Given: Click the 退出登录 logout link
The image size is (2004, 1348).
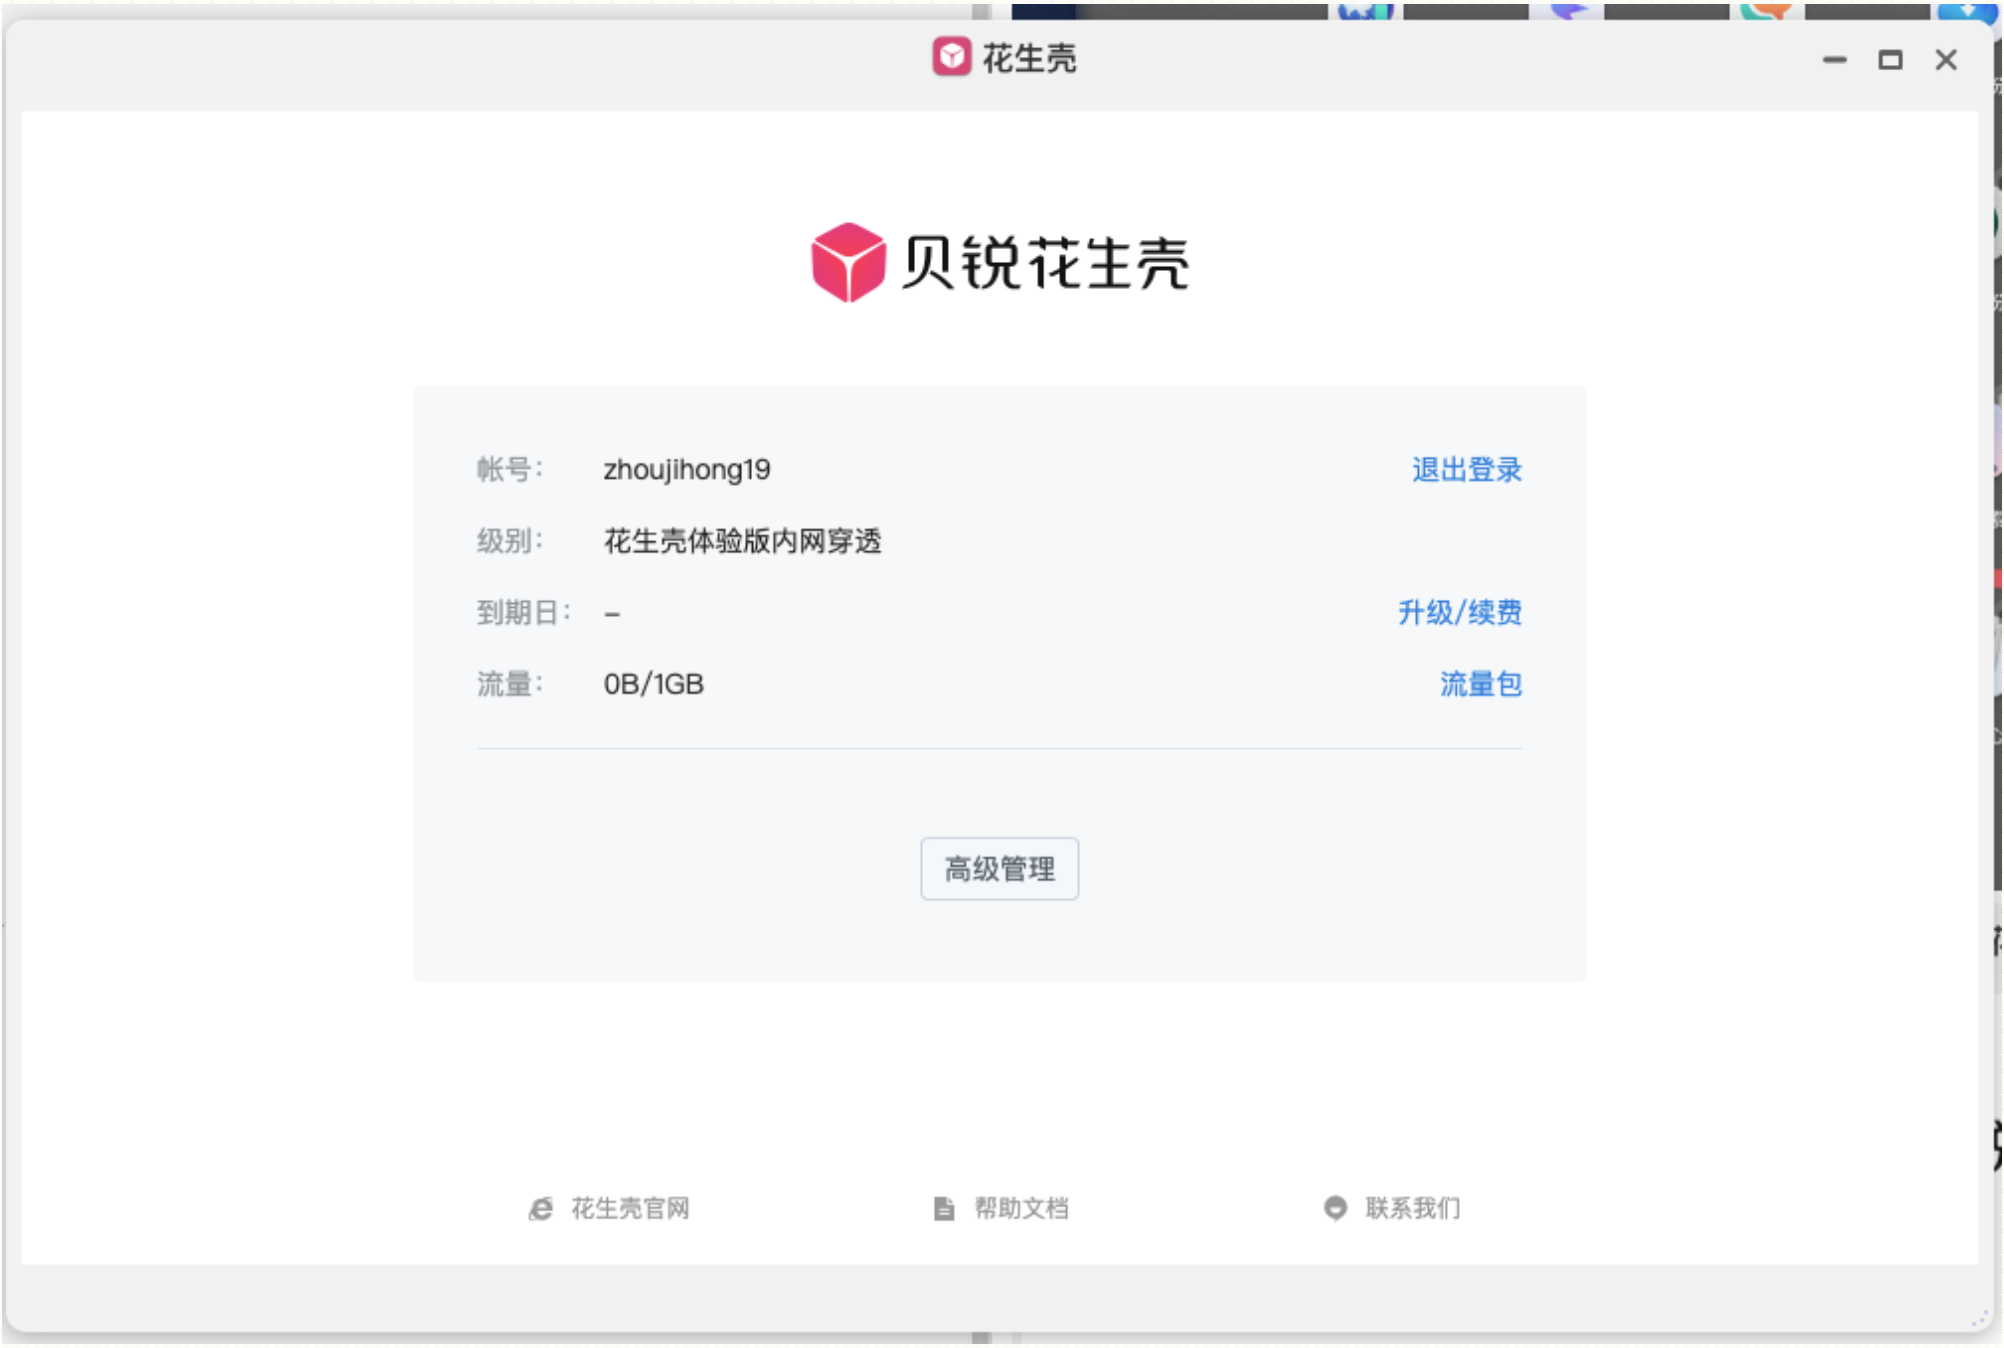Looking at the screenshot, I should pyautogui.click(x=1466, y=469).
